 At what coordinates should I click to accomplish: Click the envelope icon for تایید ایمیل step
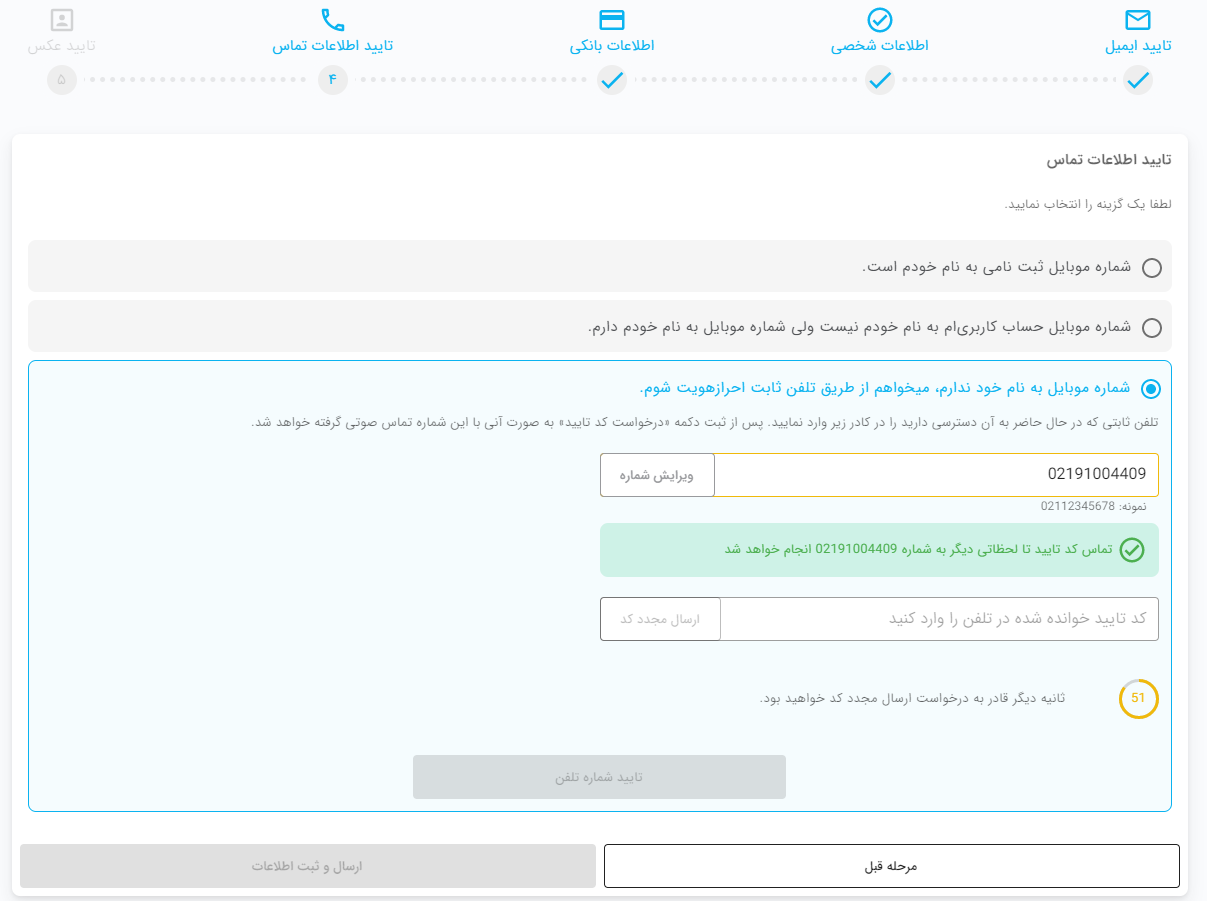coord(1137,20)
